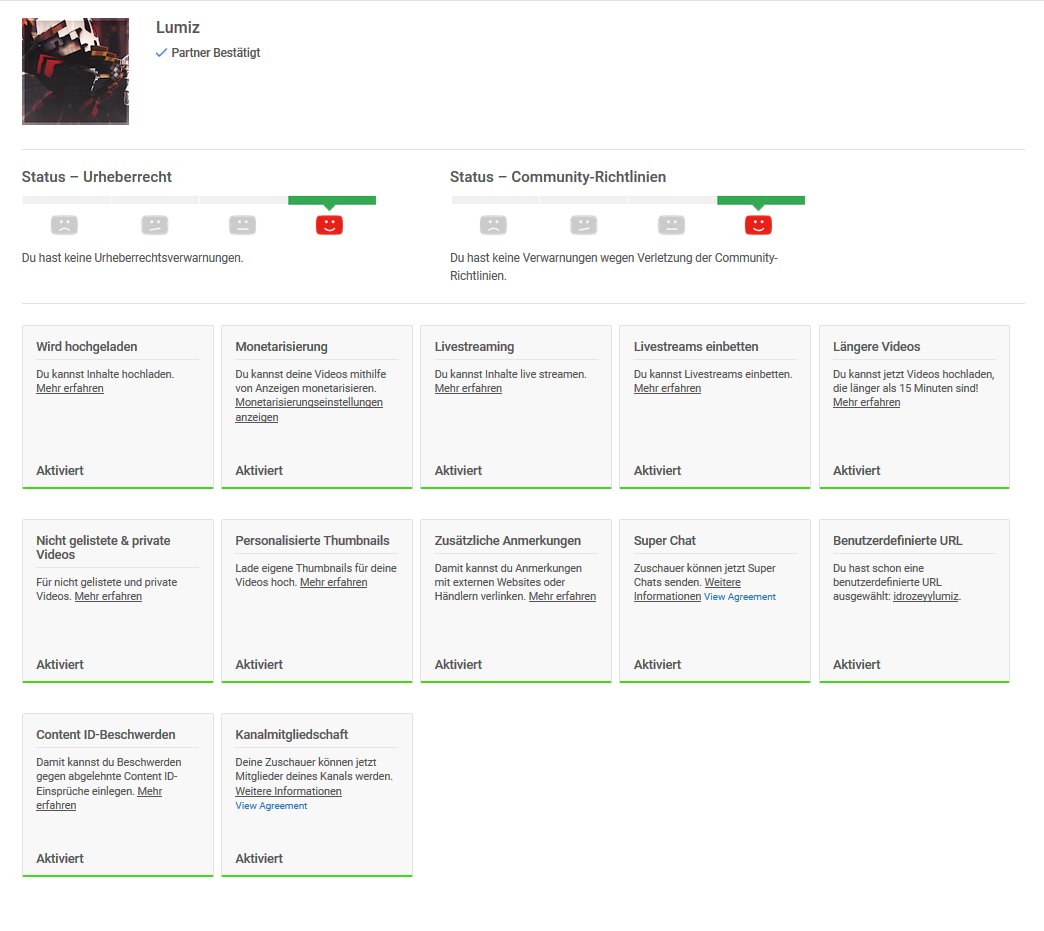Click the sad grey face under Community-Richtlinien

493,225
